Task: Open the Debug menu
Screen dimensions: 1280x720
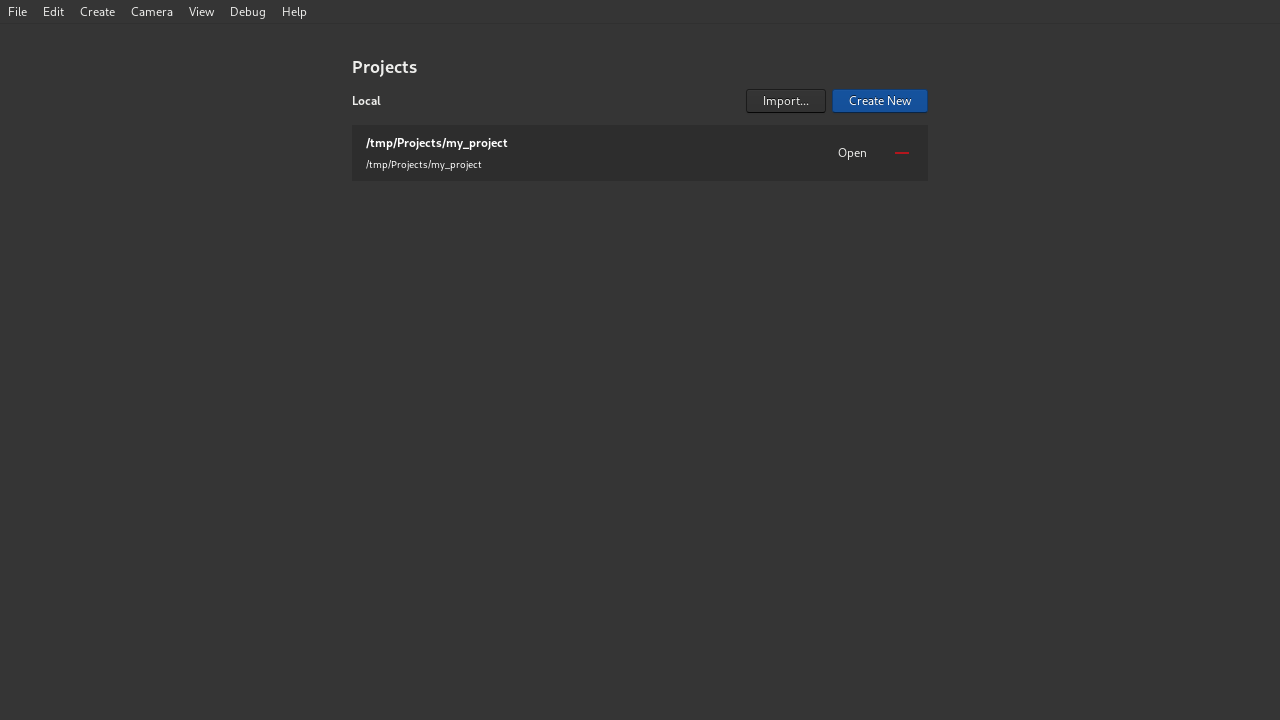Action: coord(247,12)
